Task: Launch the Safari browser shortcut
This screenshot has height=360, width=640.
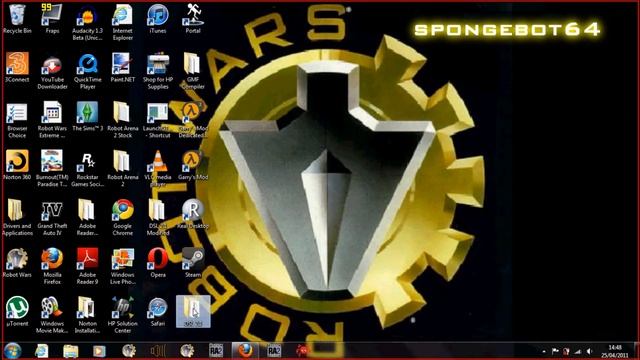Action: tap(158, 311)
